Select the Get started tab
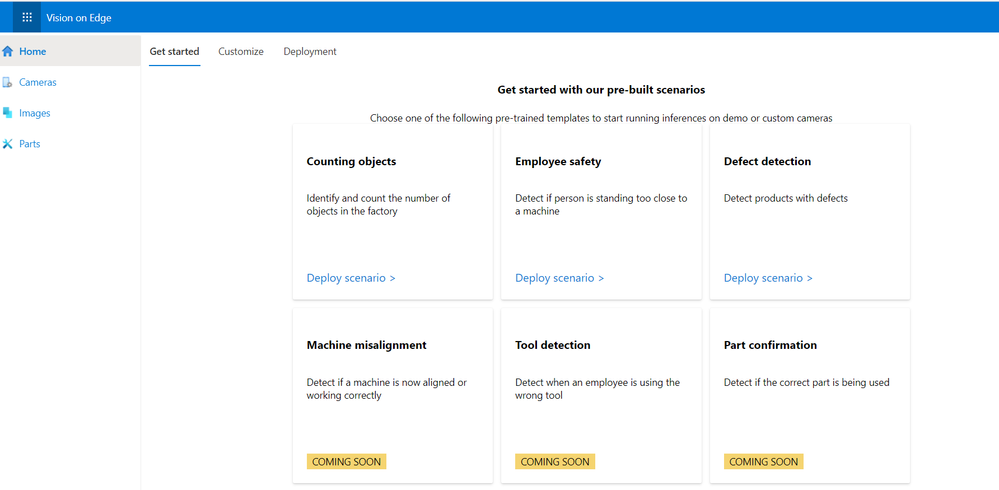 (174, 52)
